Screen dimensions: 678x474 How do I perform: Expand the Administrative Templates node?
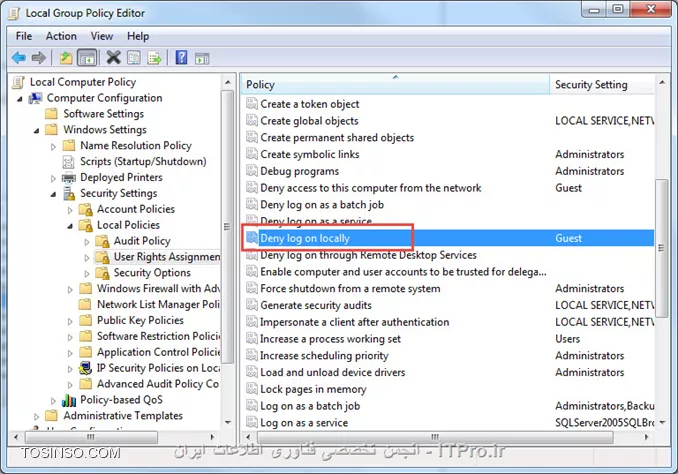point(36,416)
